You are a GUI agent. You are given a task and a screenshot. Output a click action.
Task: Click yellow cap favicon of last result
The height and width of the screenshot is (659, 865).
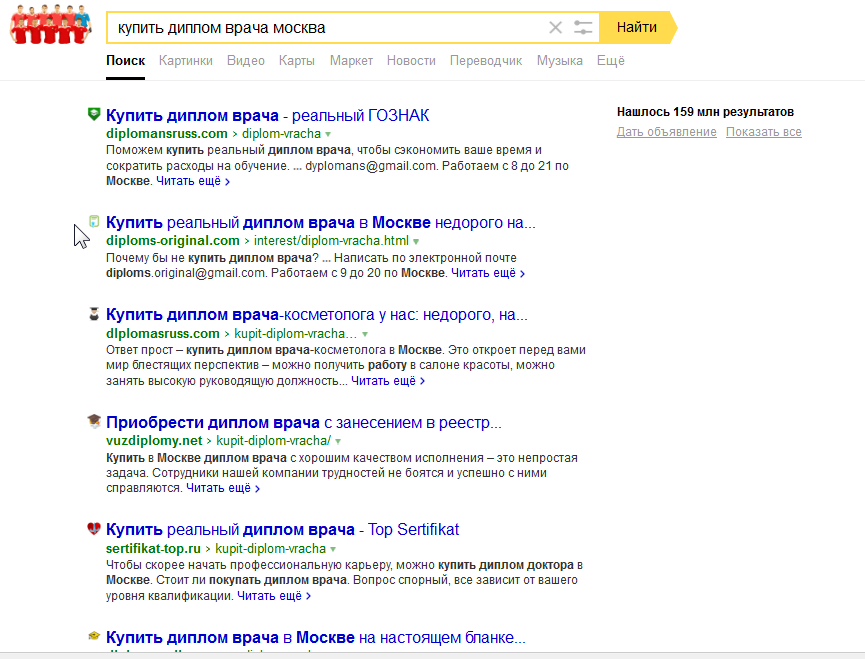pos(94,636)
